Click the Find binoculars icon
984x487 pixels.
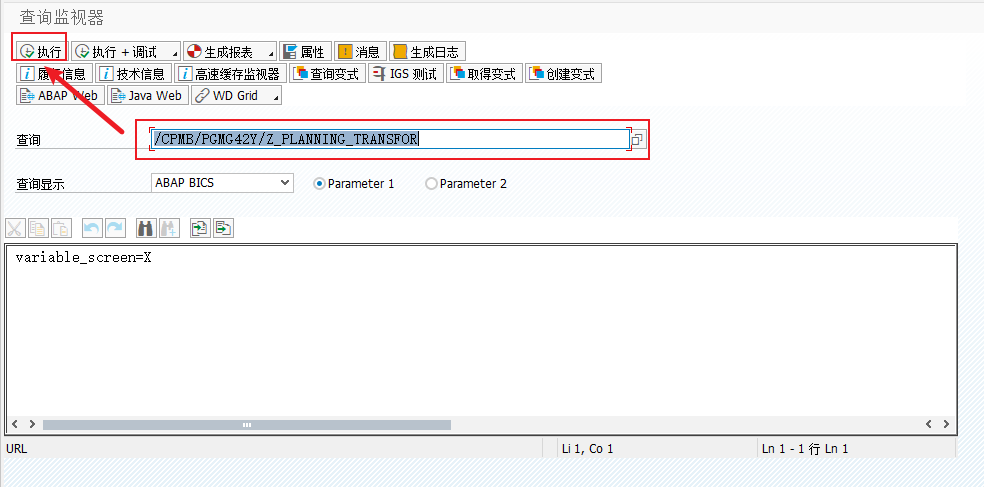146,228
